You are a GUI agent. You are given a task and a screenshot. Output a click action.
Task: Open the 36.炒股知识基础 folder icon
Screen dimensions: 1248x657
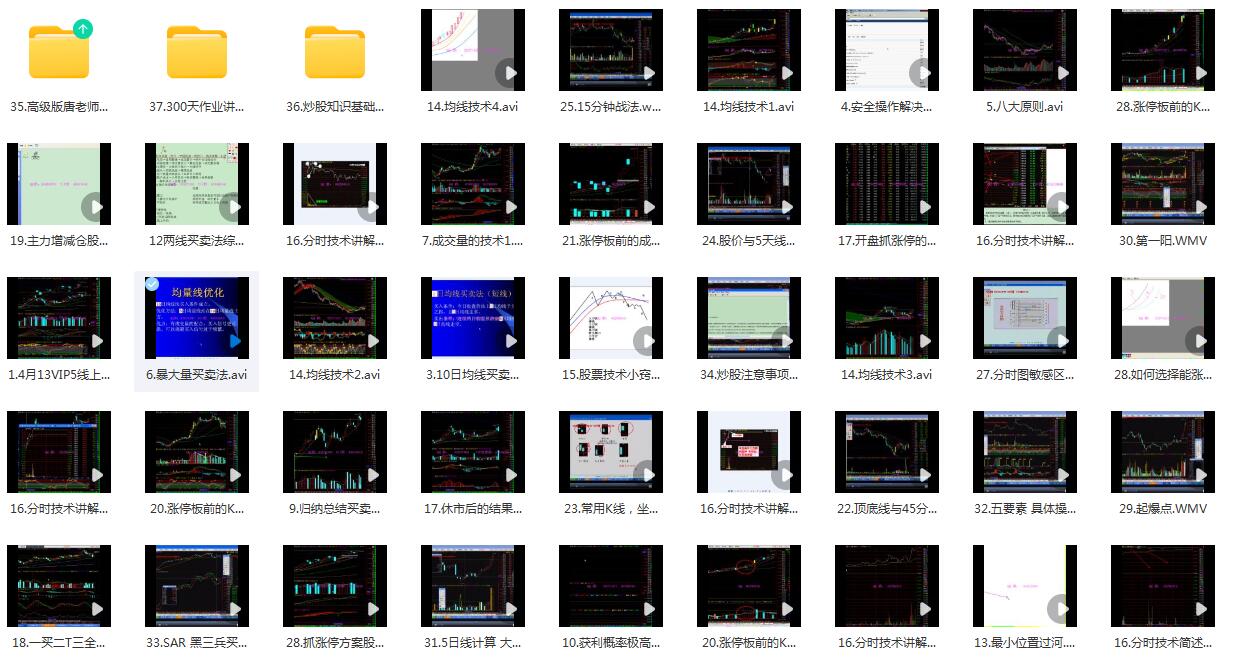click(x=335, y=52)
